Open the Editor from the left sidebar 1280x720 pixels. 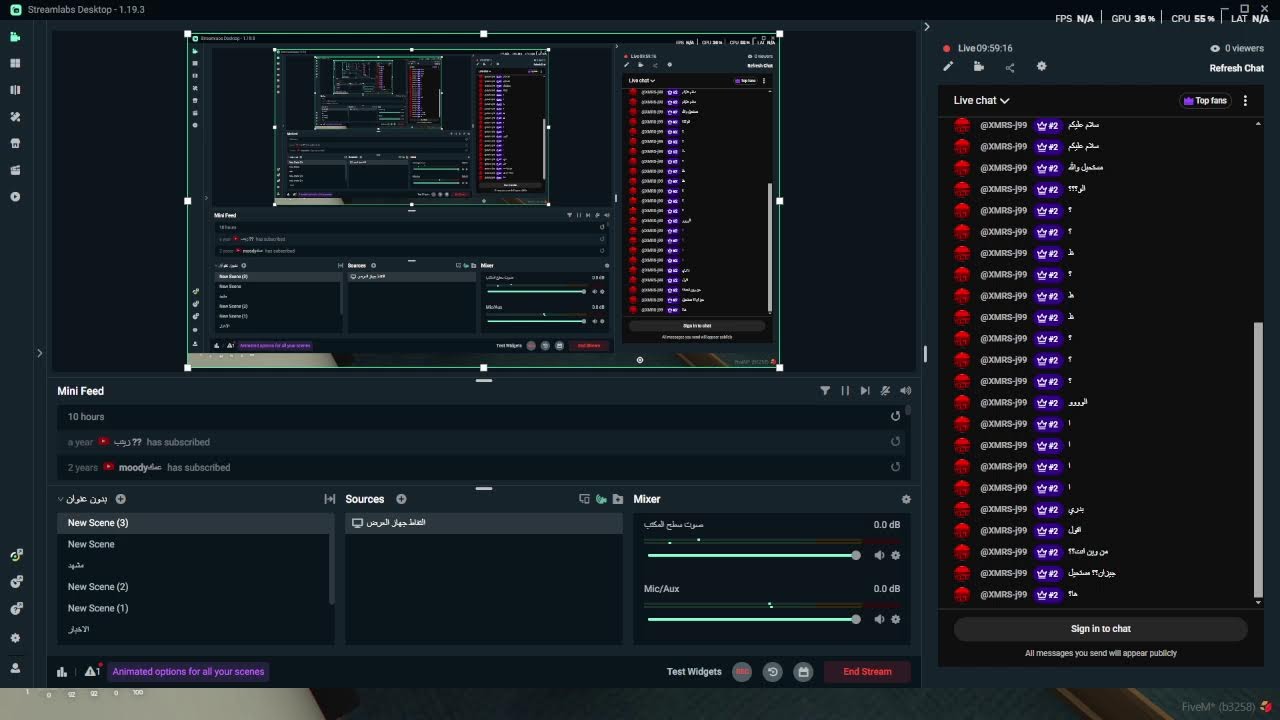coord(15,37)
